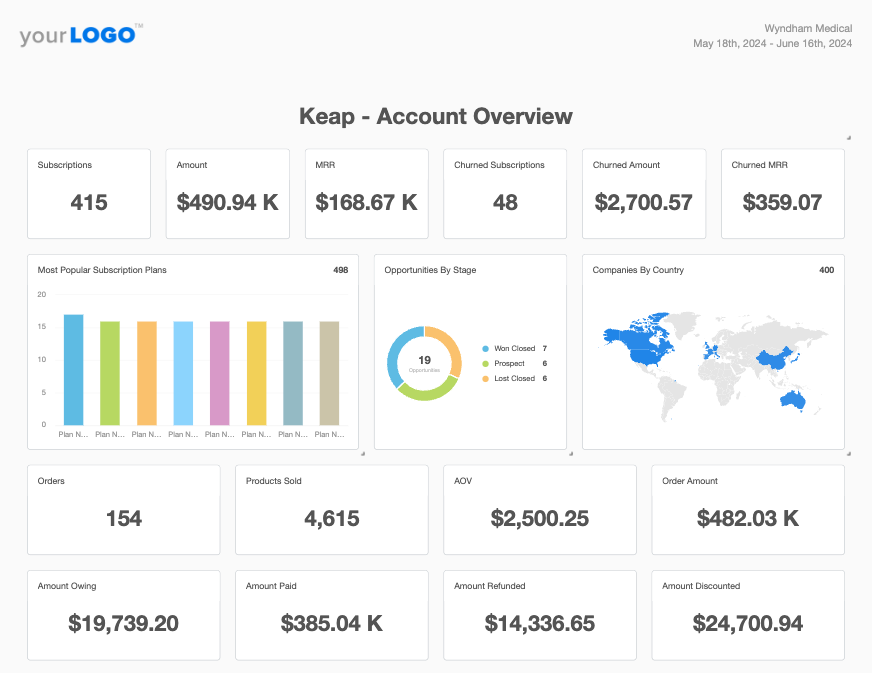872x673 pixels.
Task: Click the Lost Closed legend orange dot
Action: 486,379
